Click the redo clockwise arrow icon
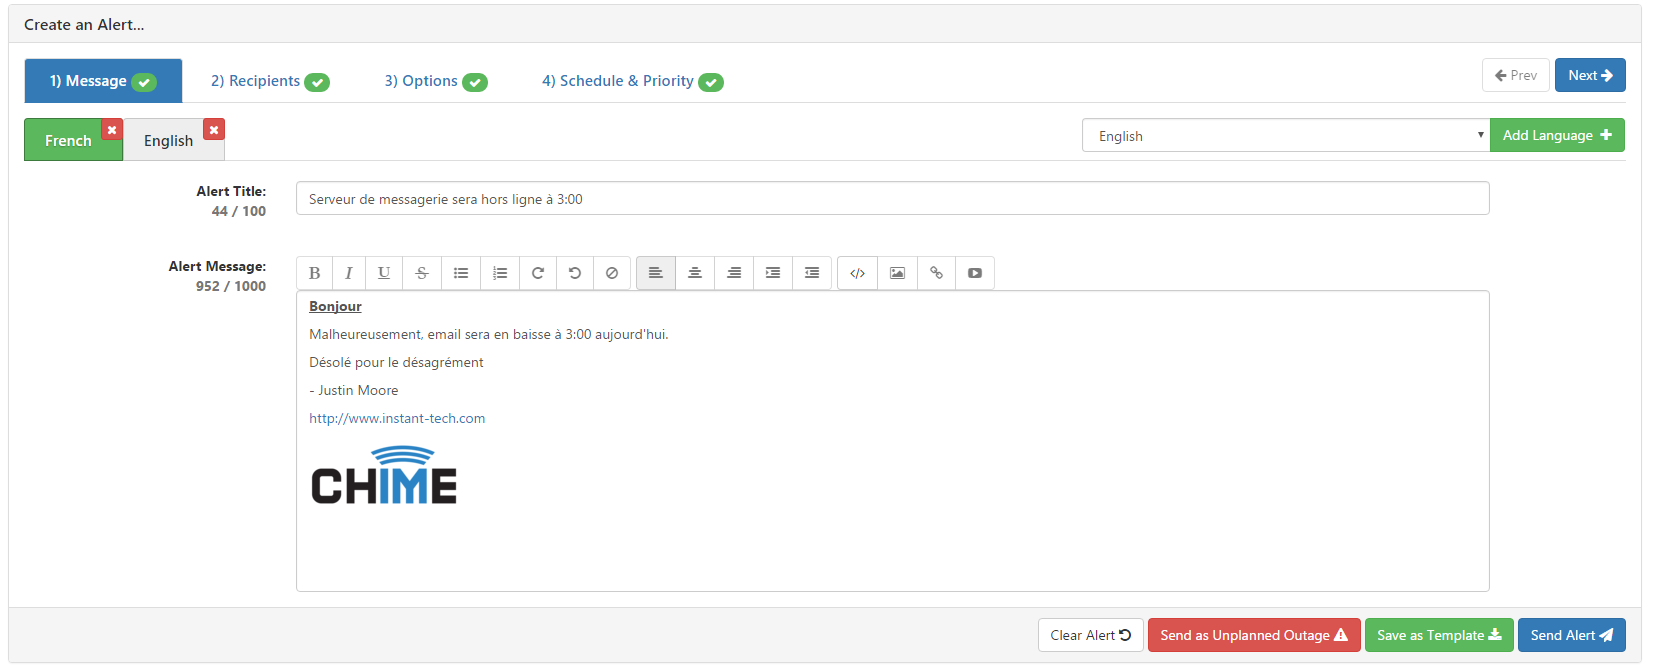 (538, 273)
